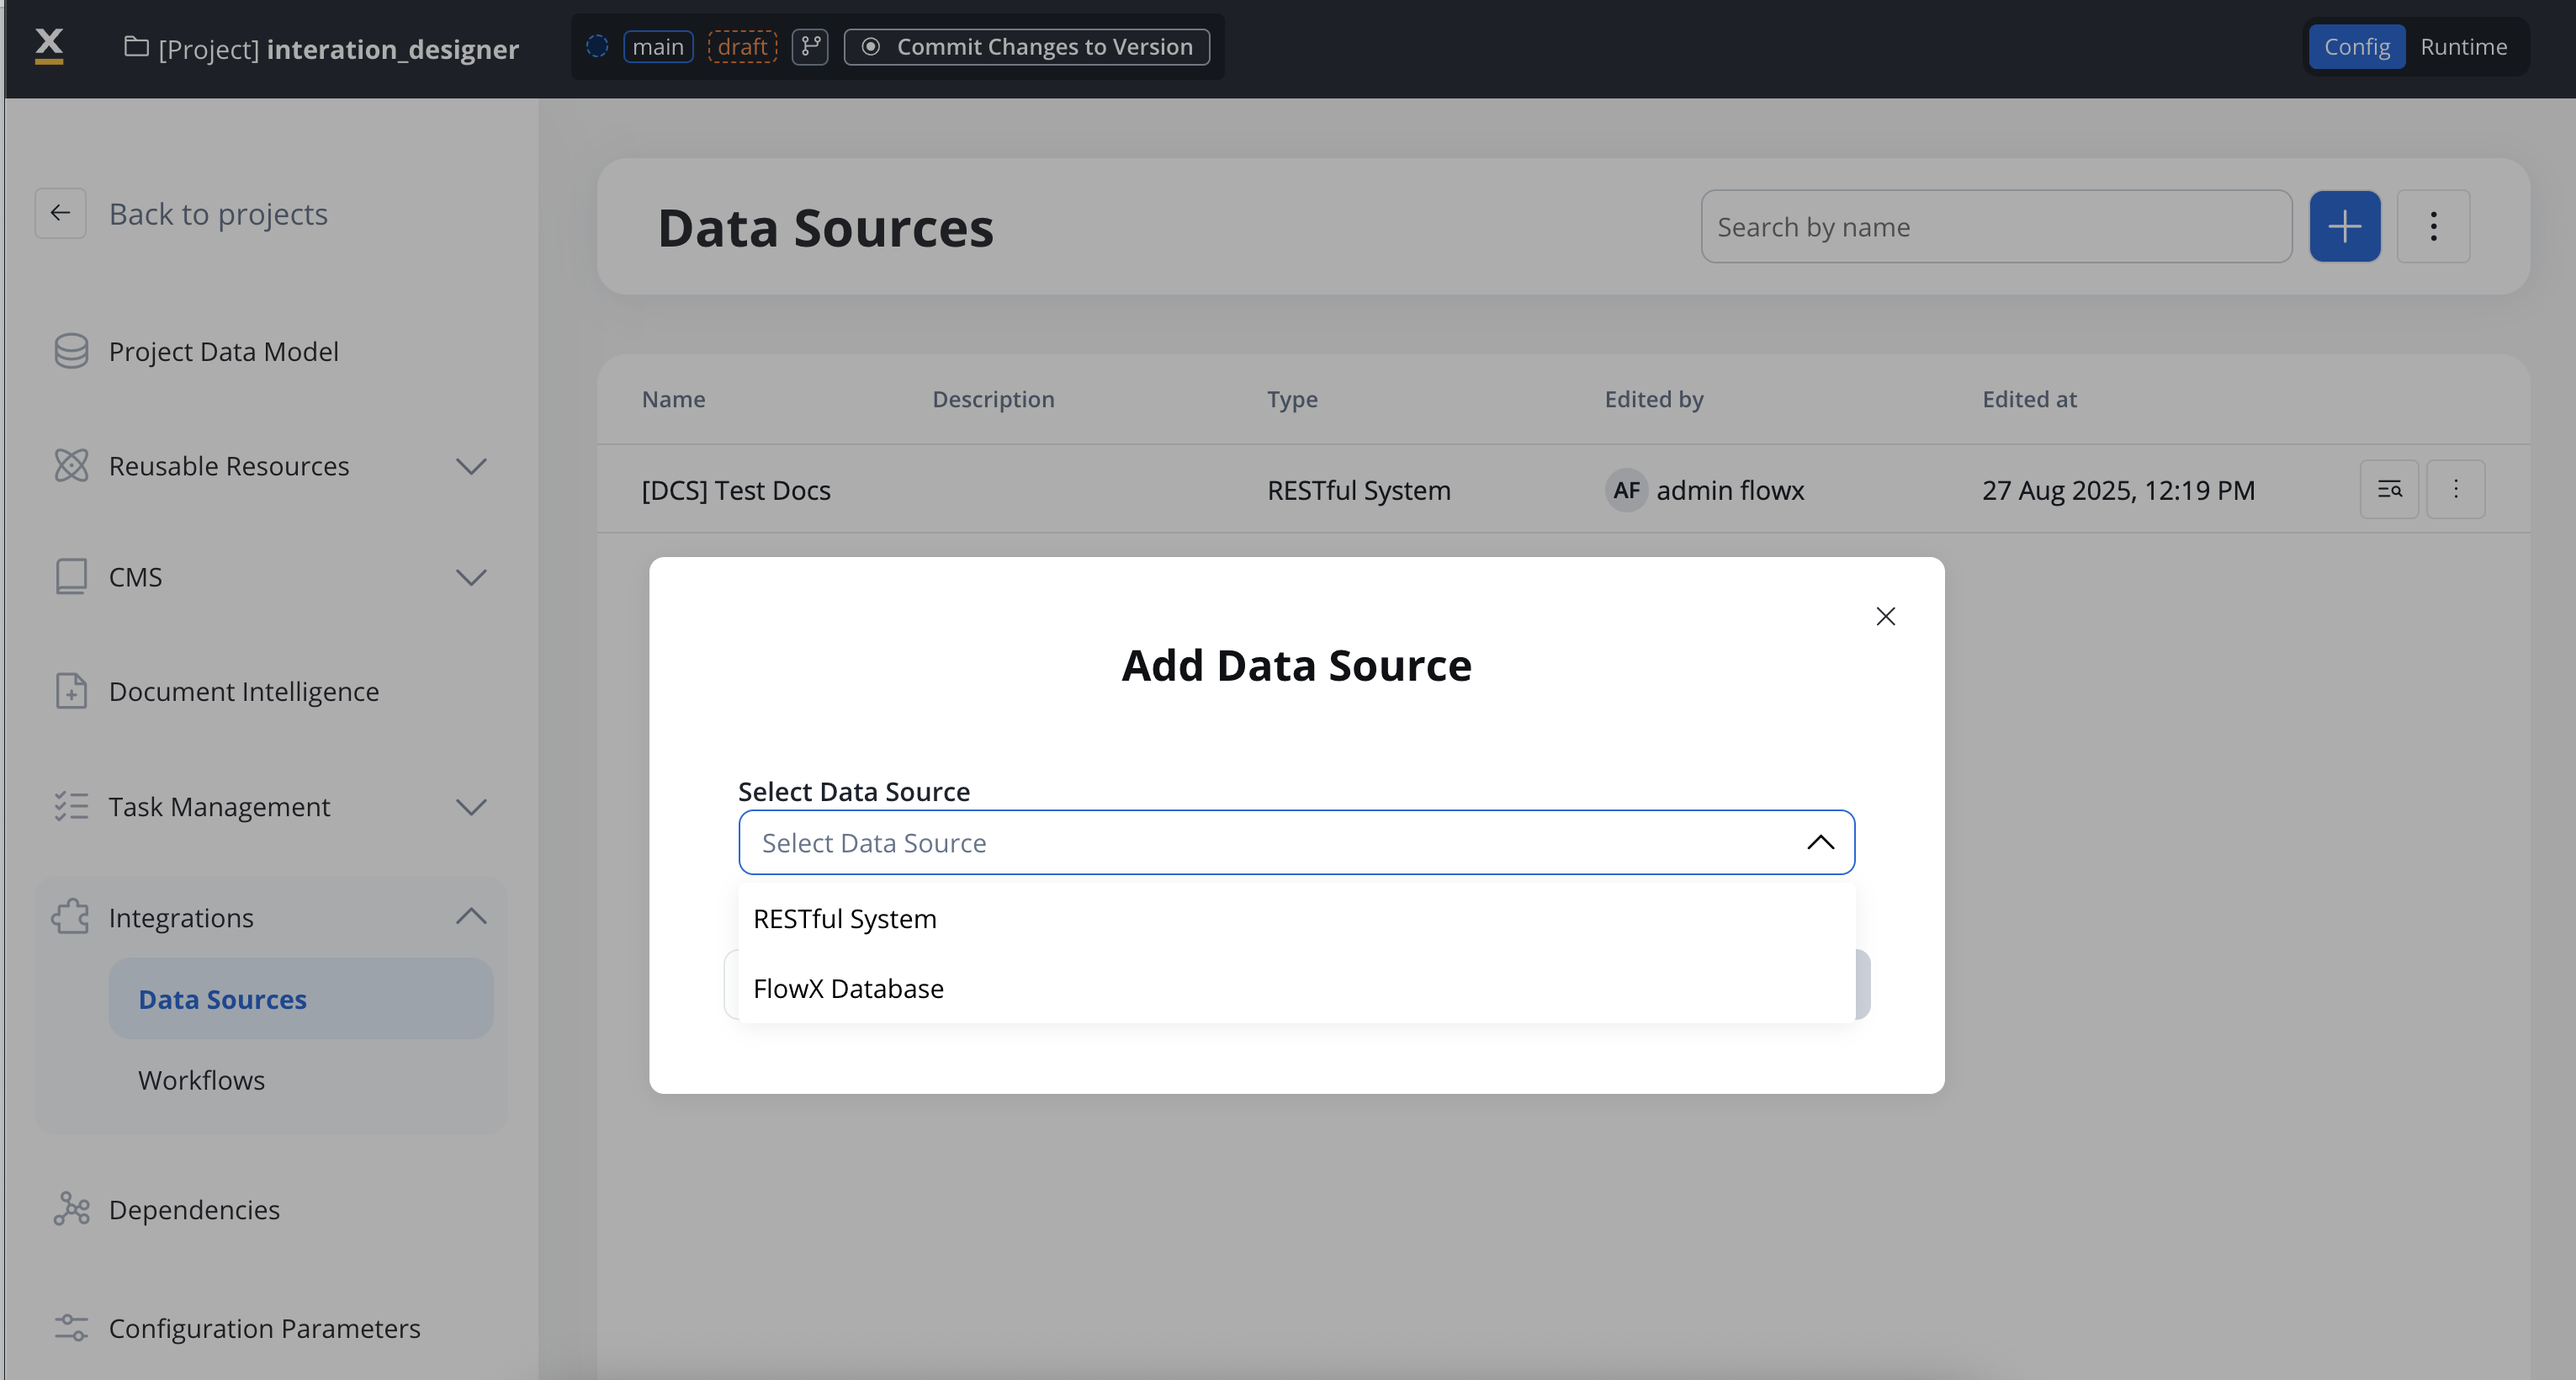Click the Search by name field
The image size is (2576, 1380).
click(x=1995, y=227)
